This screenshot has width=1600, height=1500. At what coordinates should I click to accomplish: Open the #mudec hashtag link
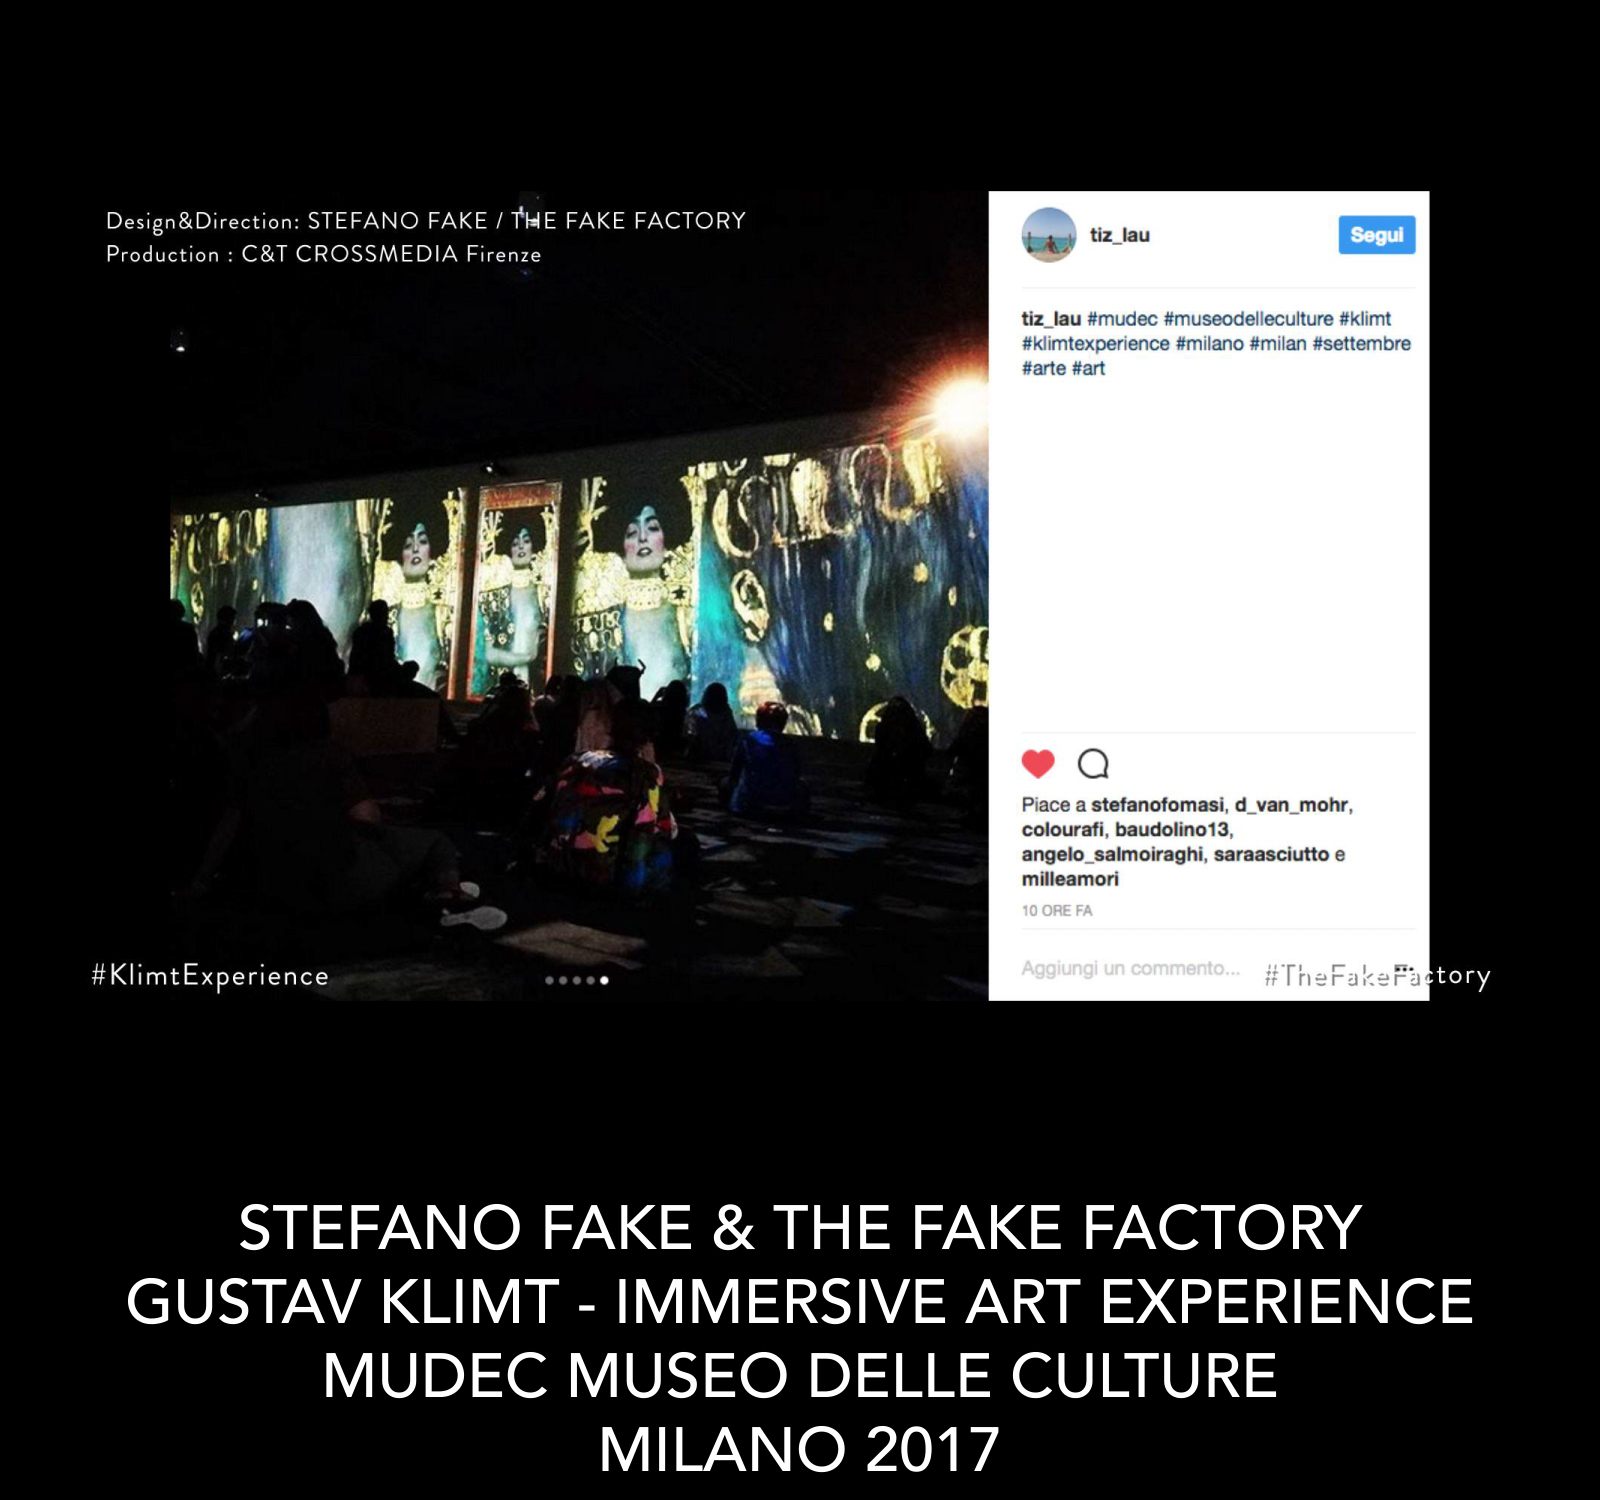click(x=1122, y=319)
